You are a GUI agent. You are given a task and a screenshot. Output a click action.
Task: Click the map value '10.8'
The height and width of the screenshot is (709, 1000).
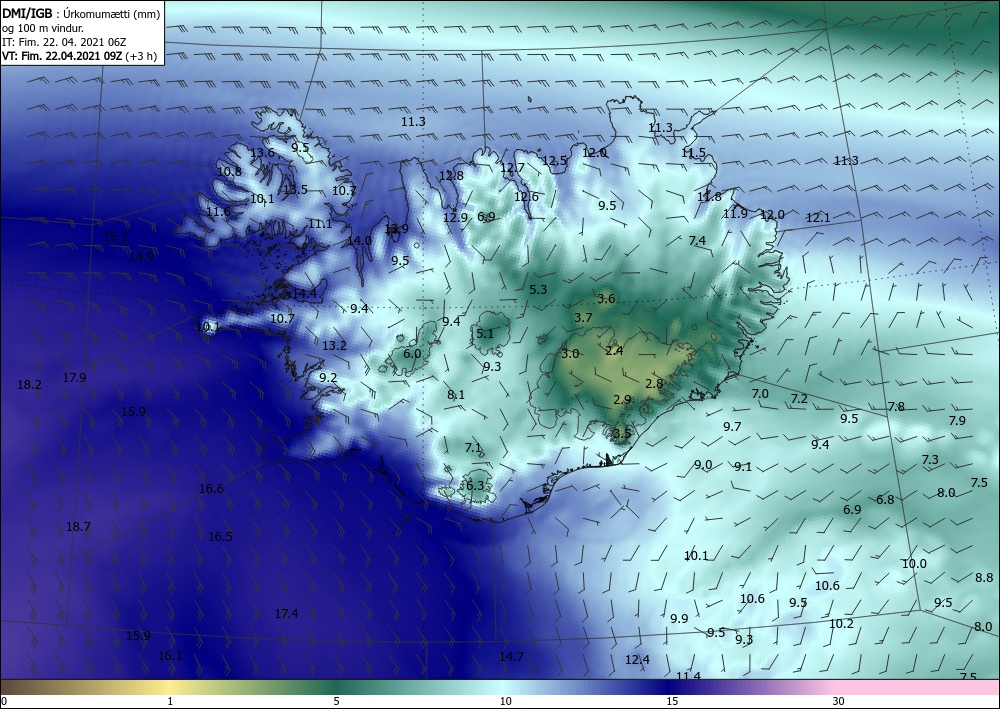[x=230, y=171]
